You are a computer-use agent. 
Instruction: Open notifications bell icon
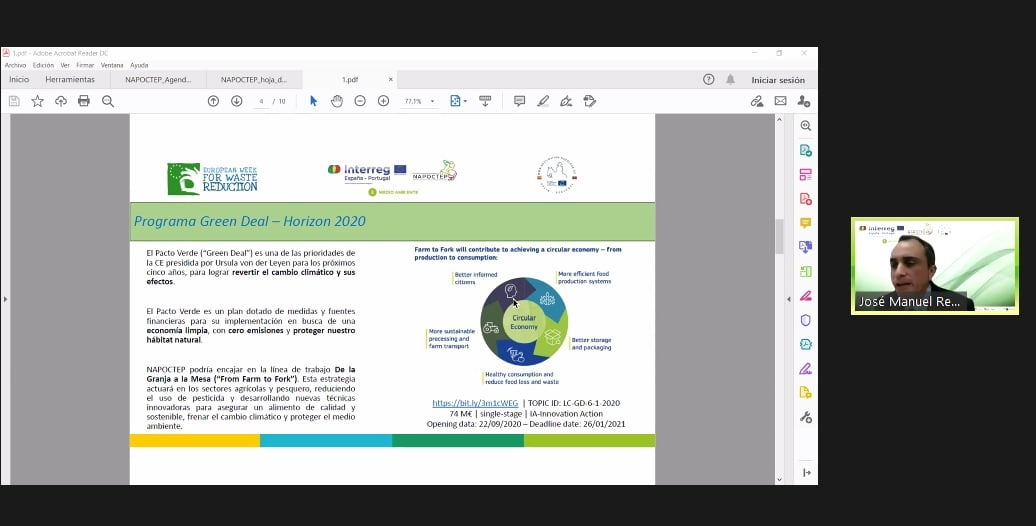[730, 80]
